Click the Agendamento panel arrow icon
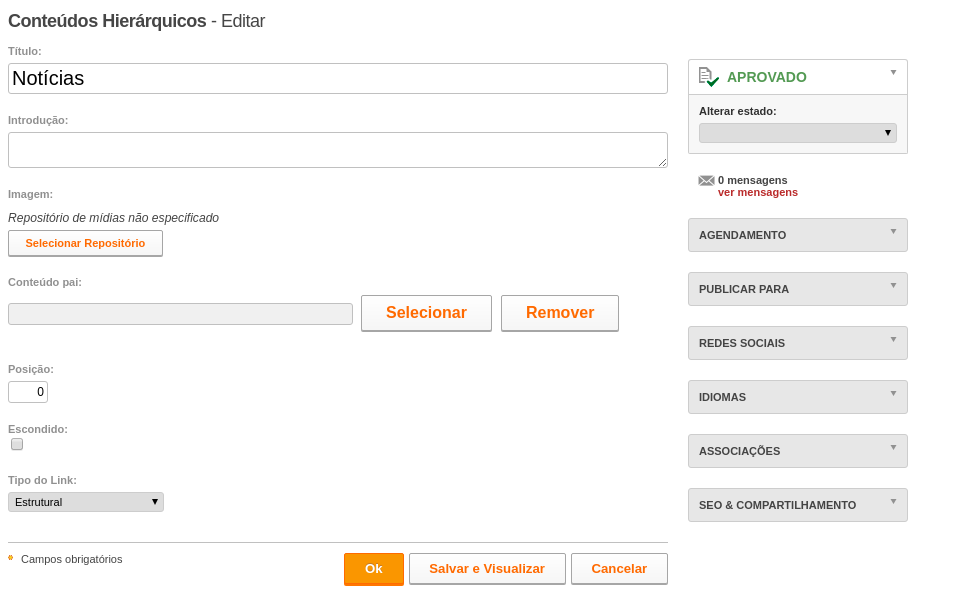Image resolution: width=975 pixels, height=609 pixels. point(894,231)
